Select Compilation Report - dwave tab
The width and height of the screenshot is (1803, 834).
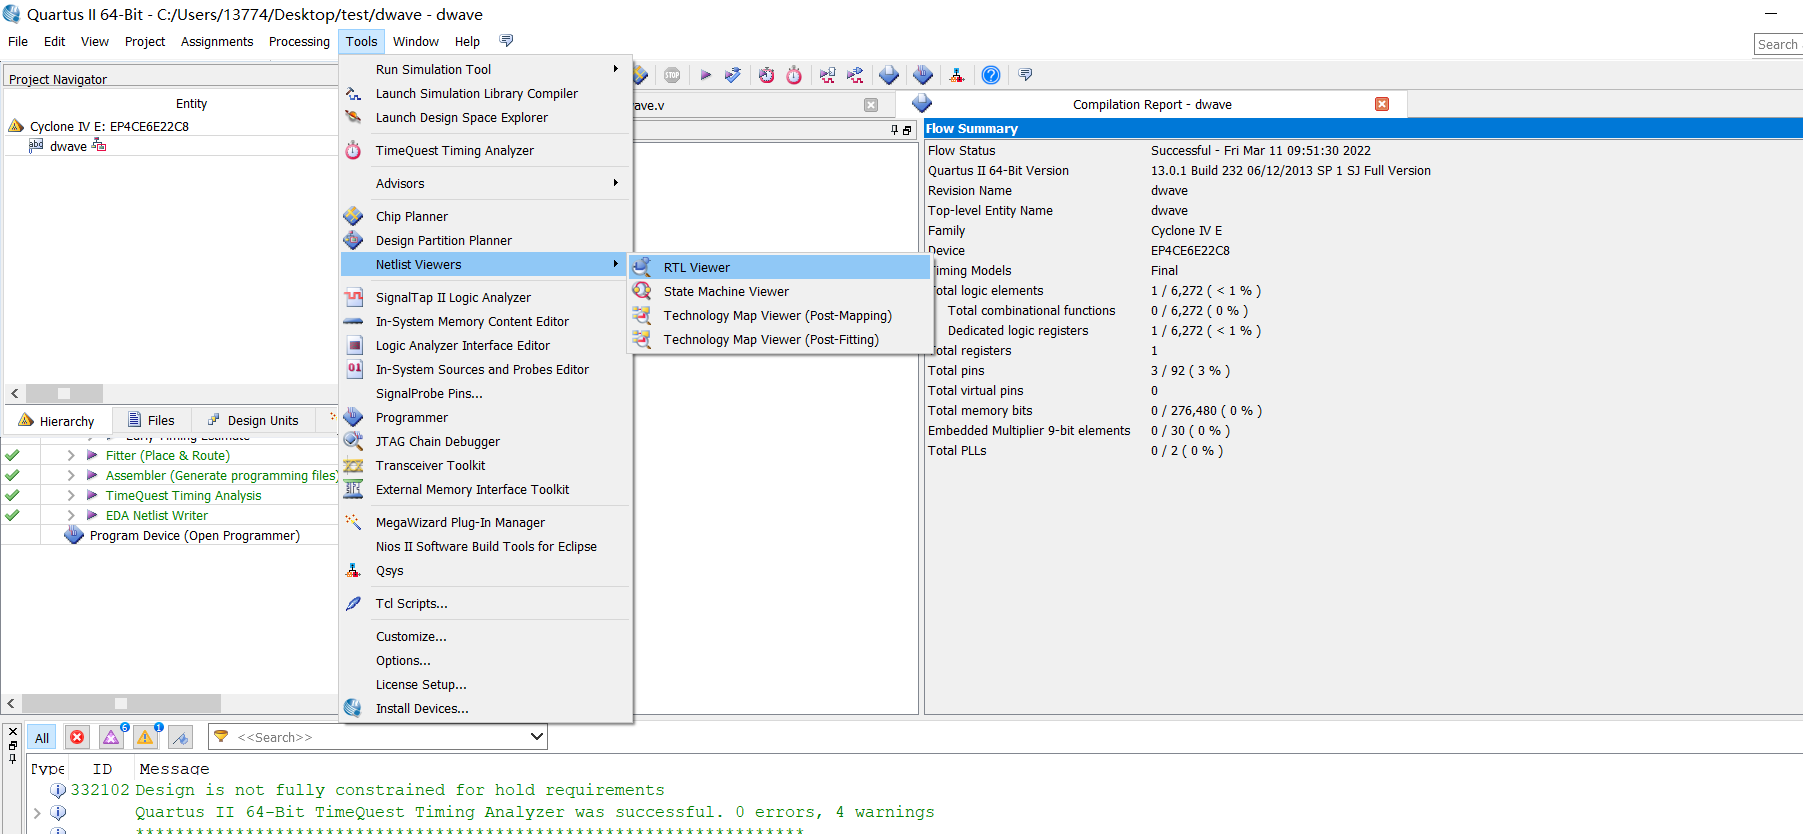[1152, 104]
